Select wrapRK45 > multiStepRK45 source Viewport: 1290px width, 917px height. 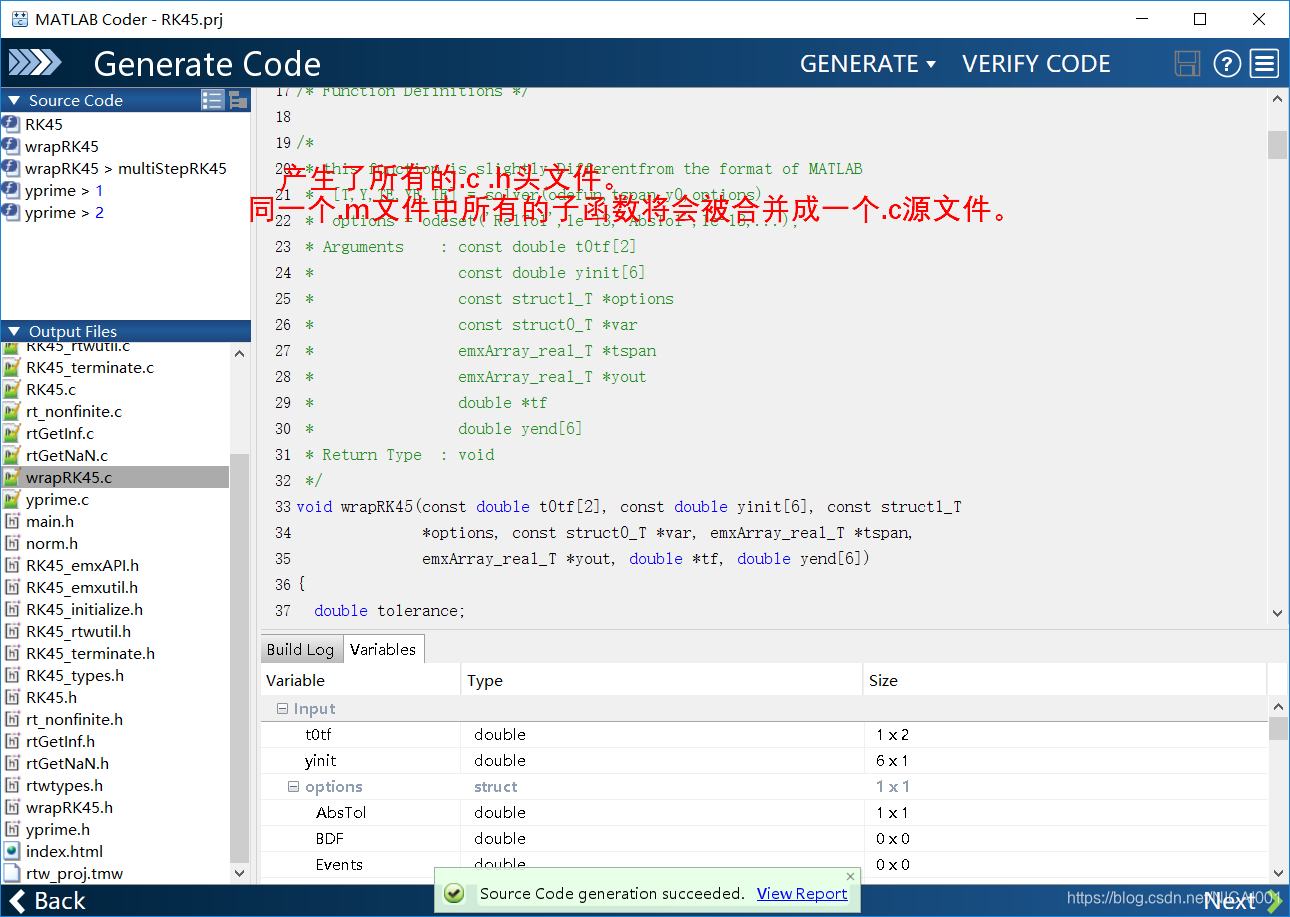point(126,168)
